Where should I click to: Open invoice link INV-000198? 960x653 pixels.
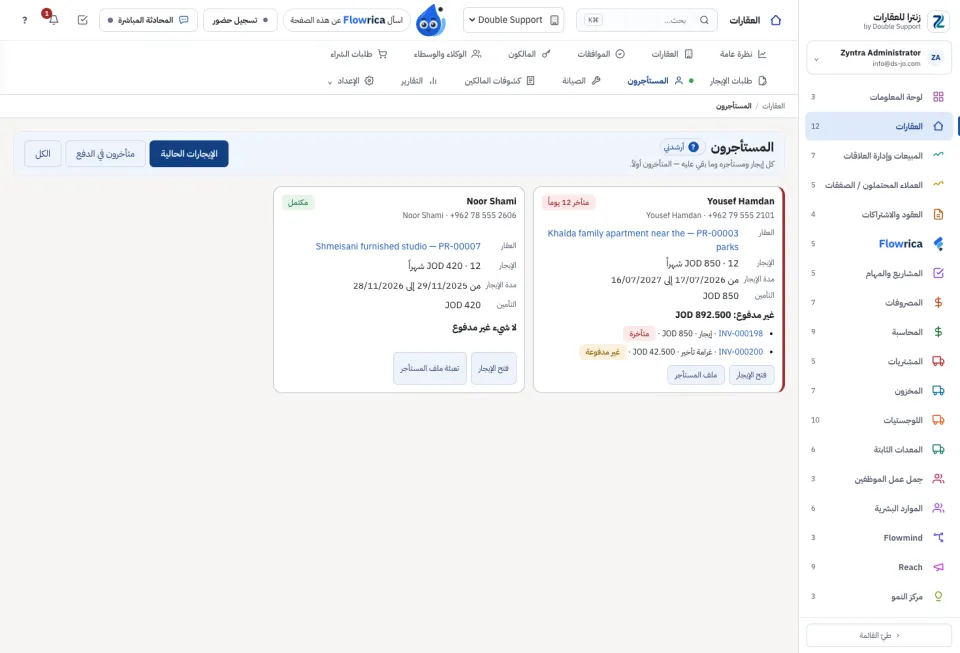[740, 334]
